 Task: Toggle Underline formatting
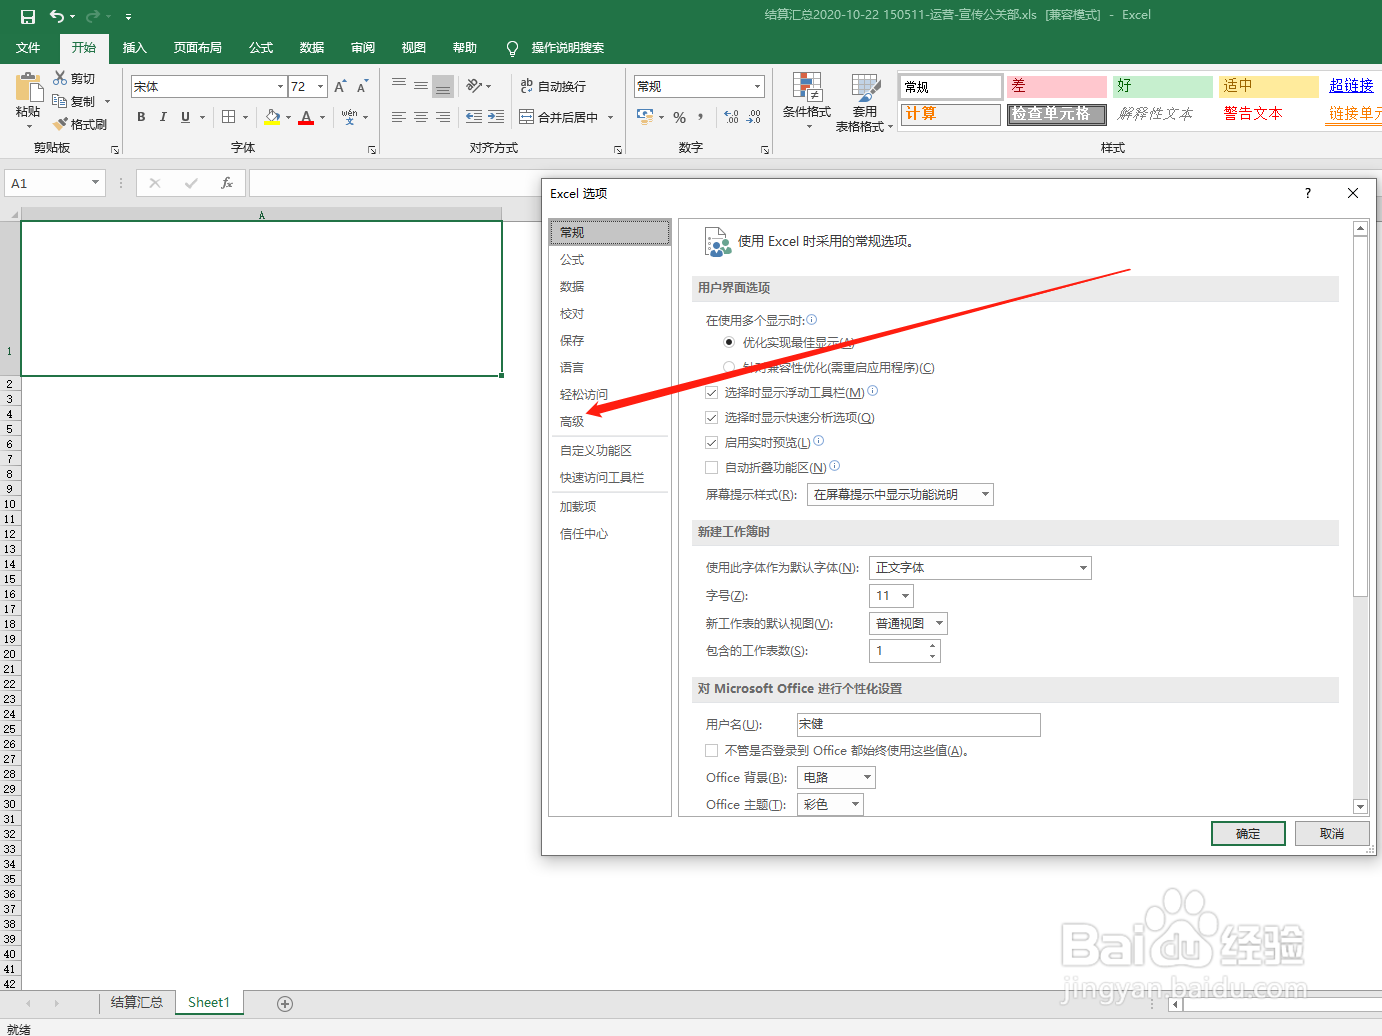tap(185, 117)
